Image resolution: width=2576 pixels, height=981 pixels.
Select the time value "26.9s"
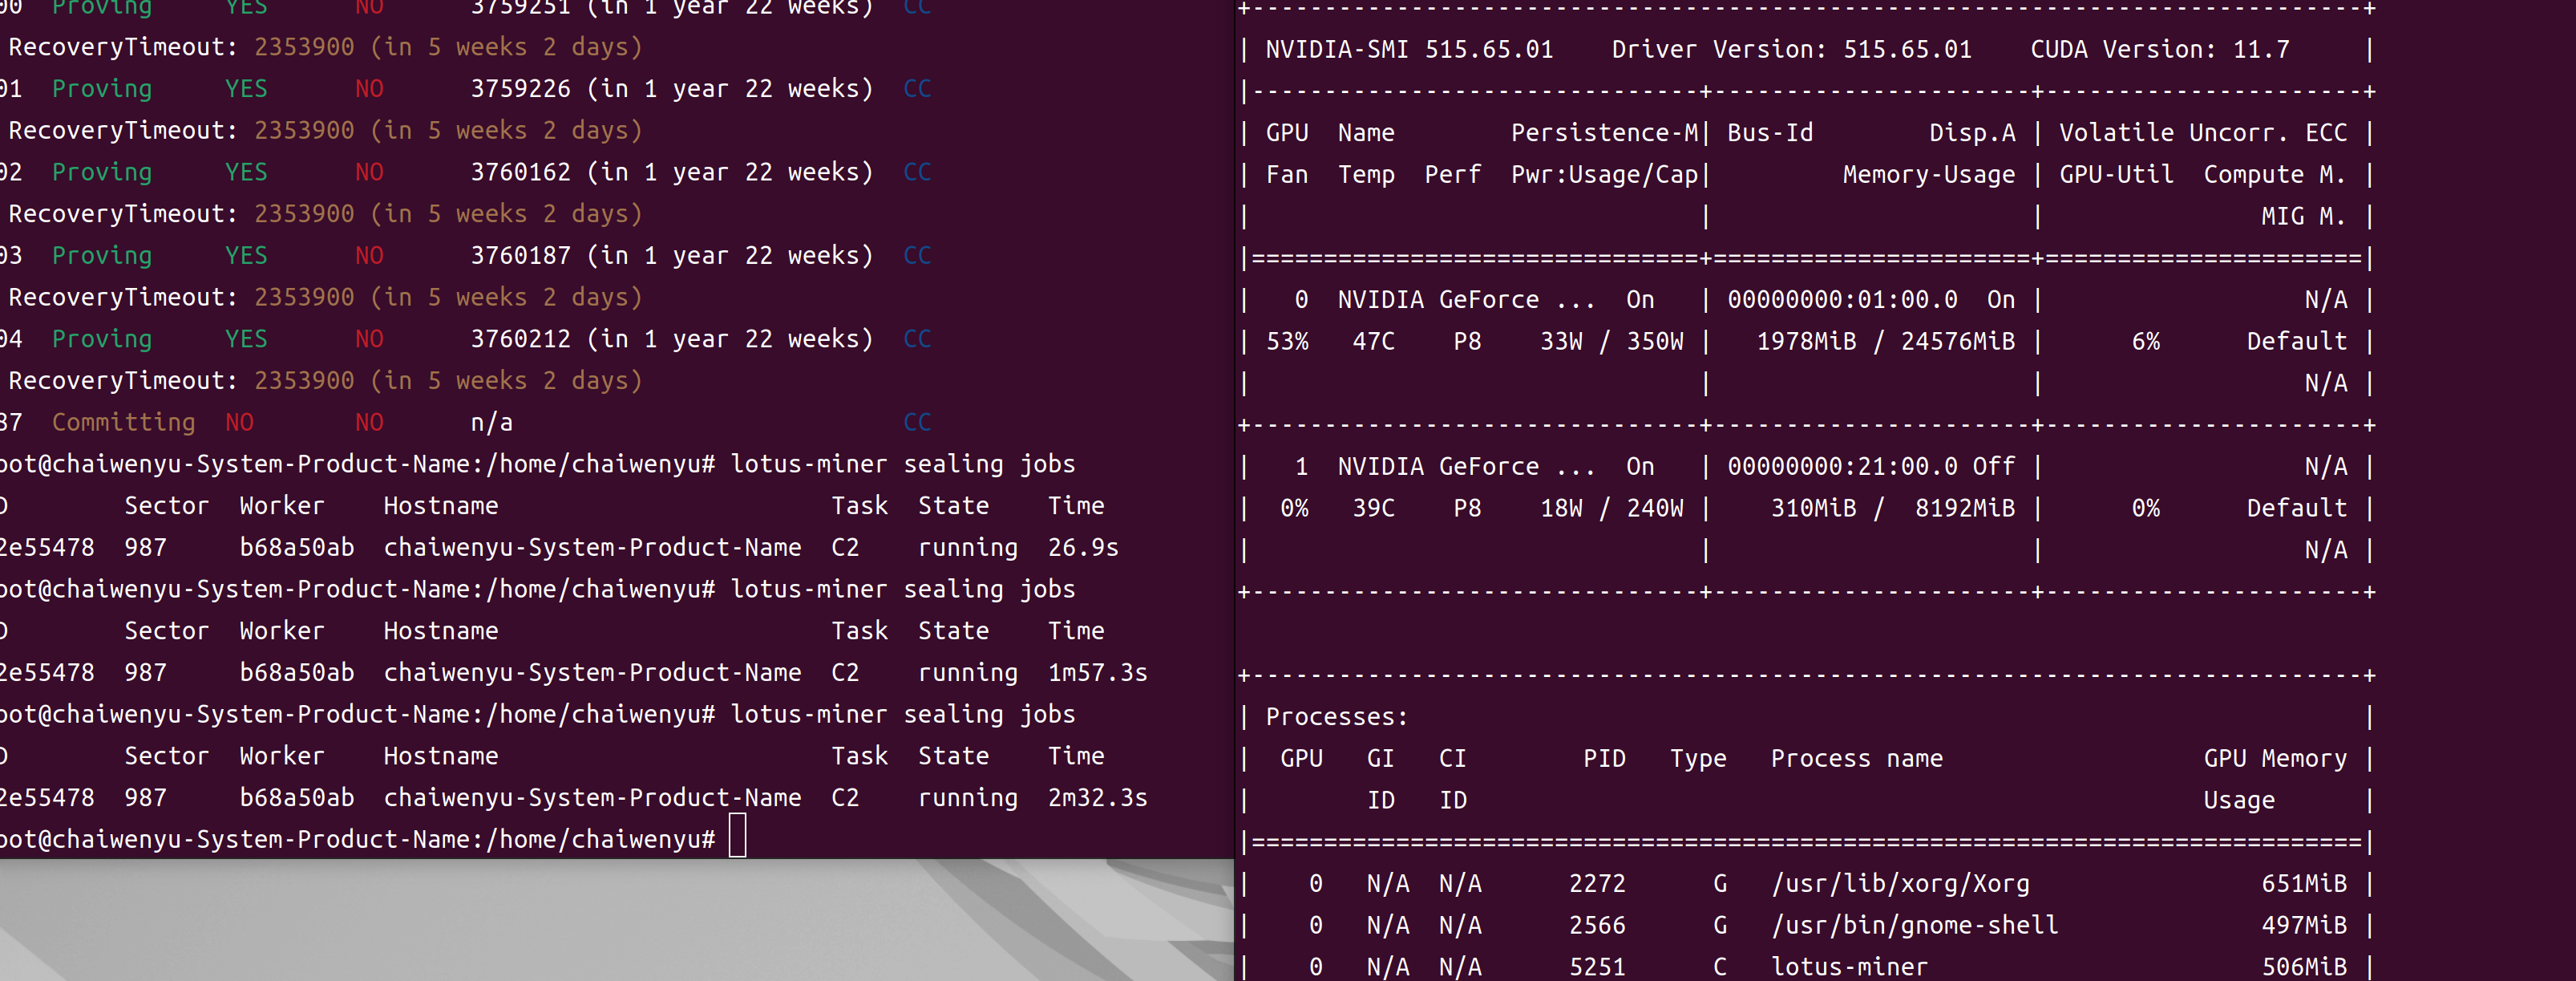(x=1083, y=547)
